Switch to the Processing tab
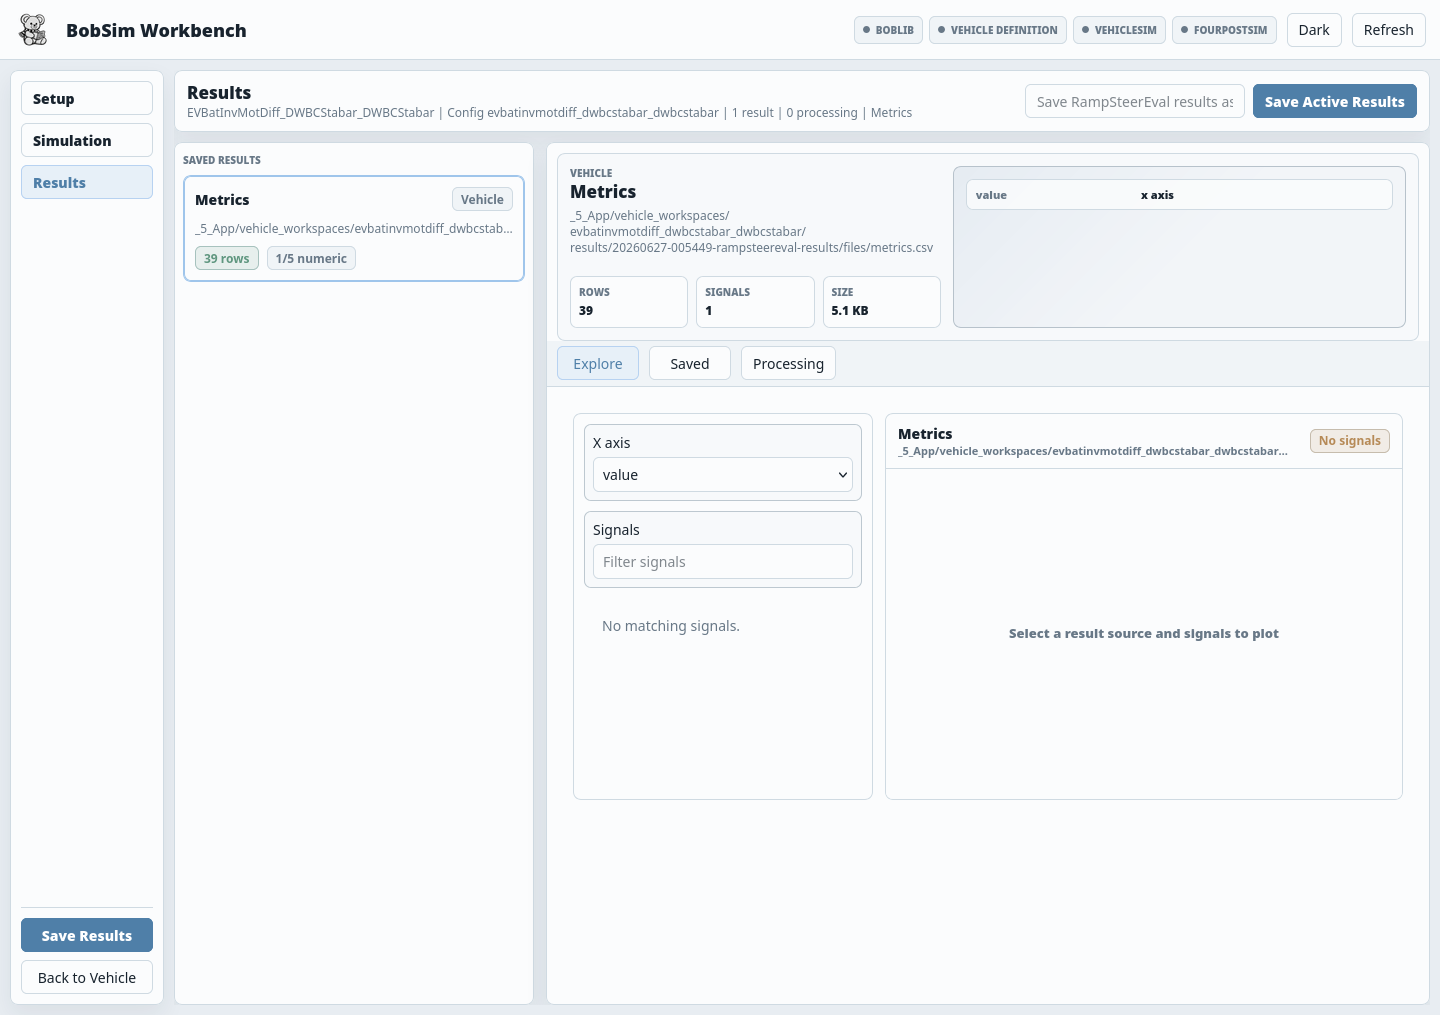The width and height of the screenshot is (1440, 1015). point(788,363)
